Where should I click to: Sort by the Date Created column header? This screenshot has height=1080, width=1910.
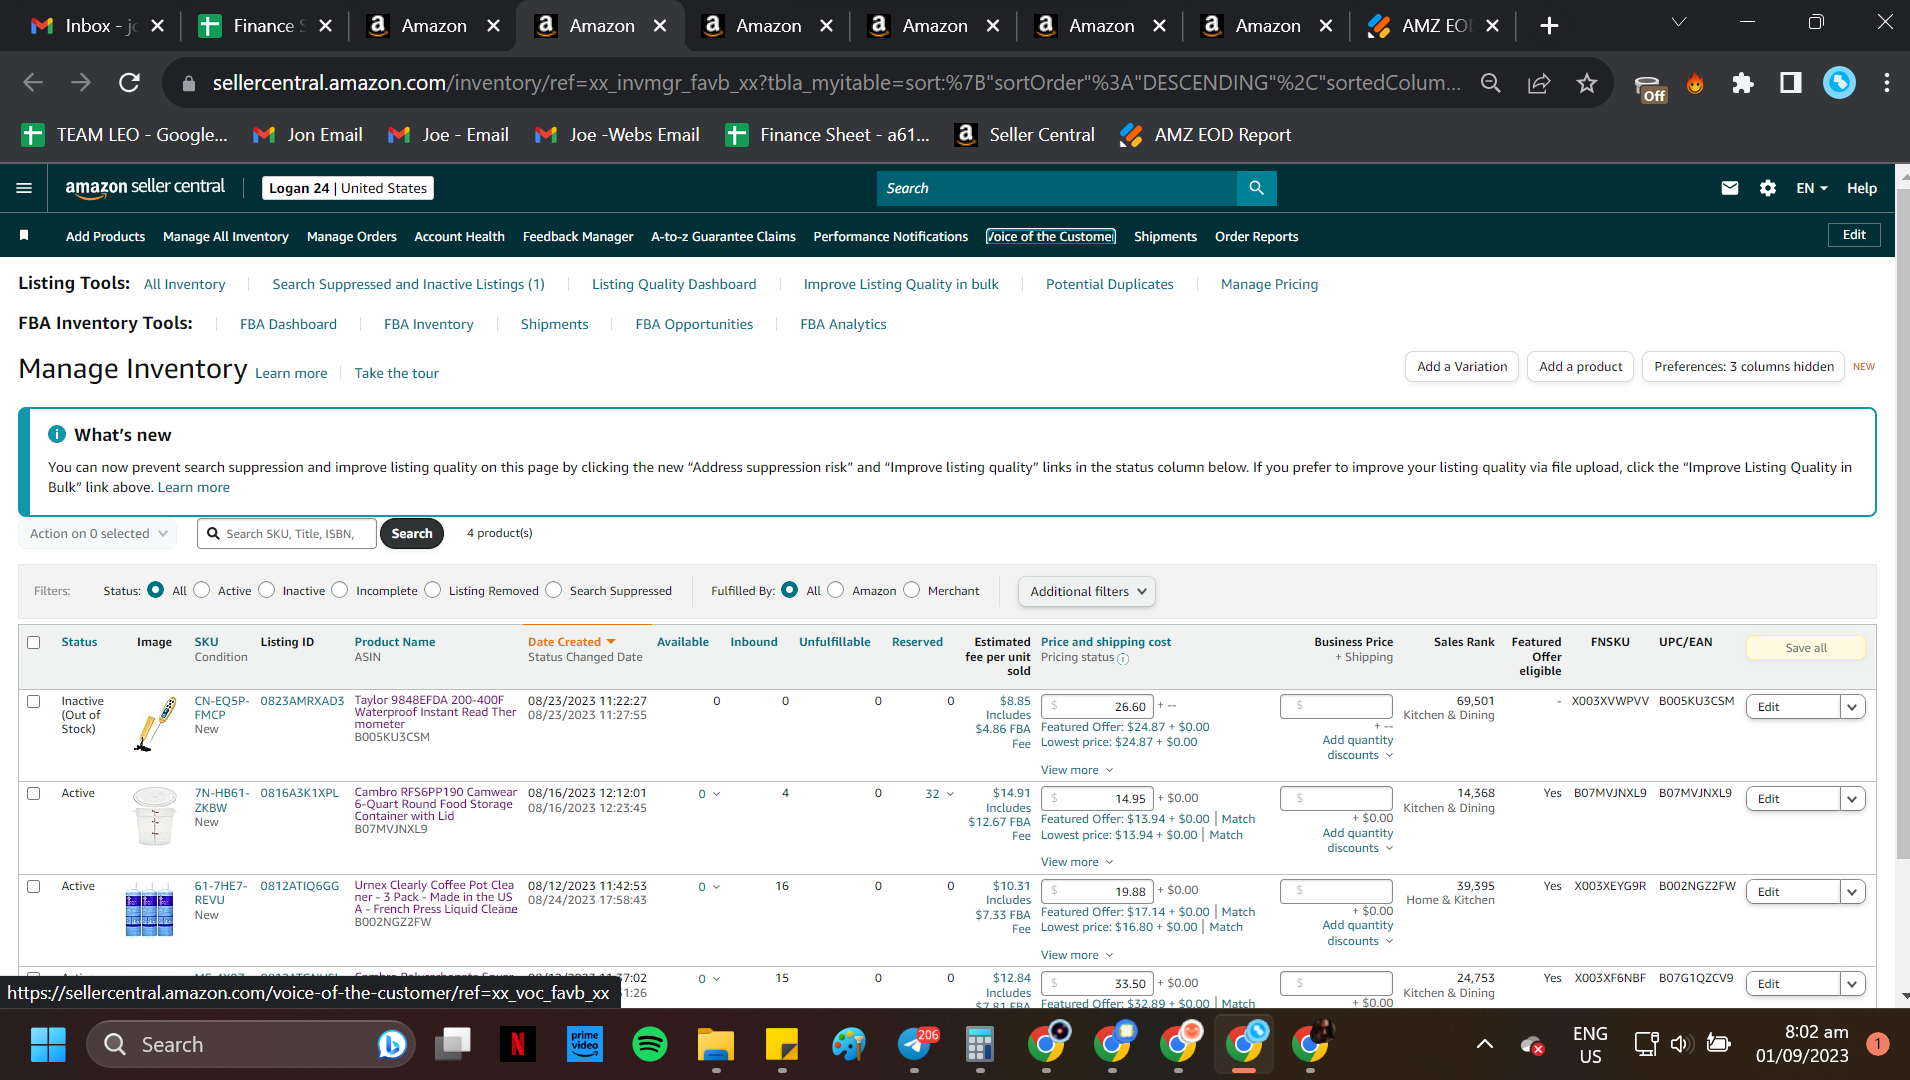pyautogui.click(x=571, y=642)
